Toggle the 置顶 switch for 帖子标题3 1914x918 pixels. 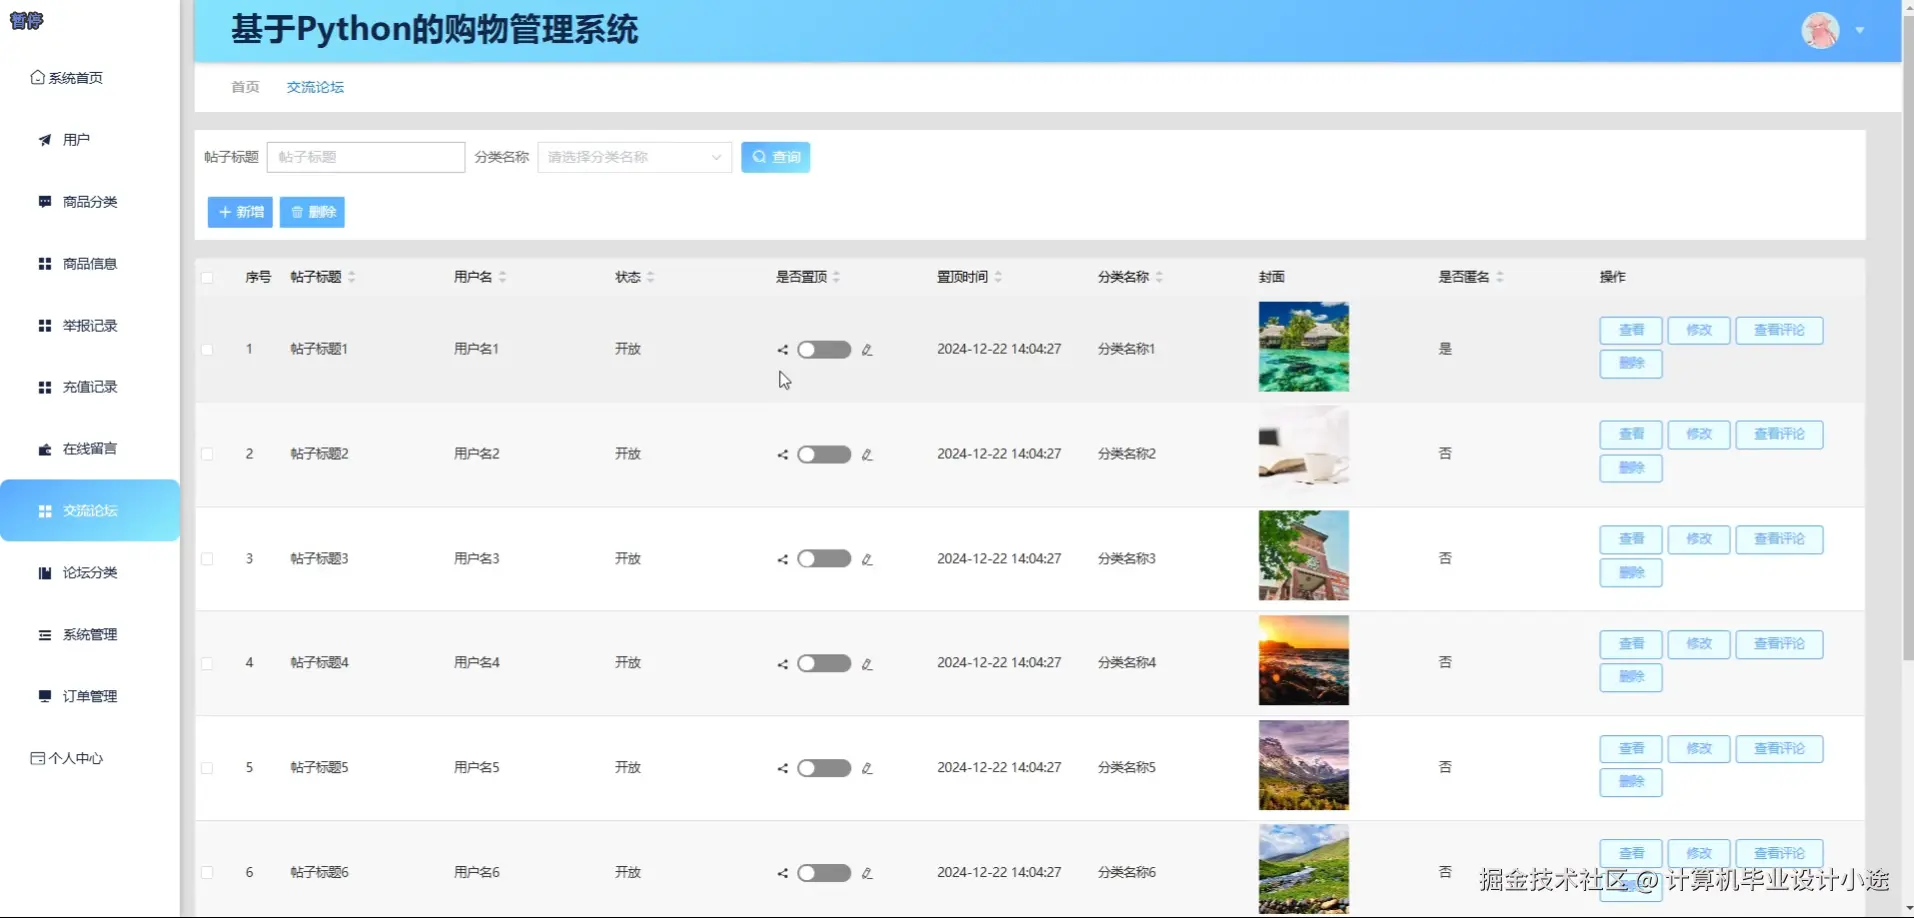[824, 559]
